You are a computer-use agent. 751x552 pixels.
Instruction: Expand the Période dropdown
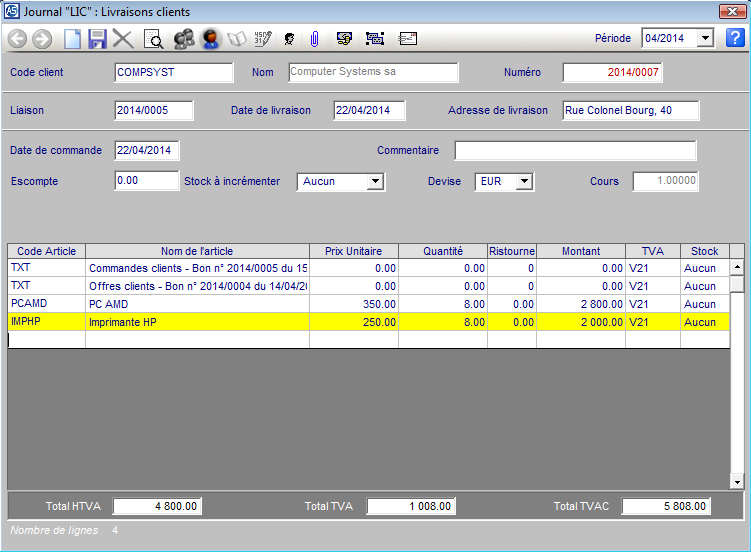(x=704, y=38)
